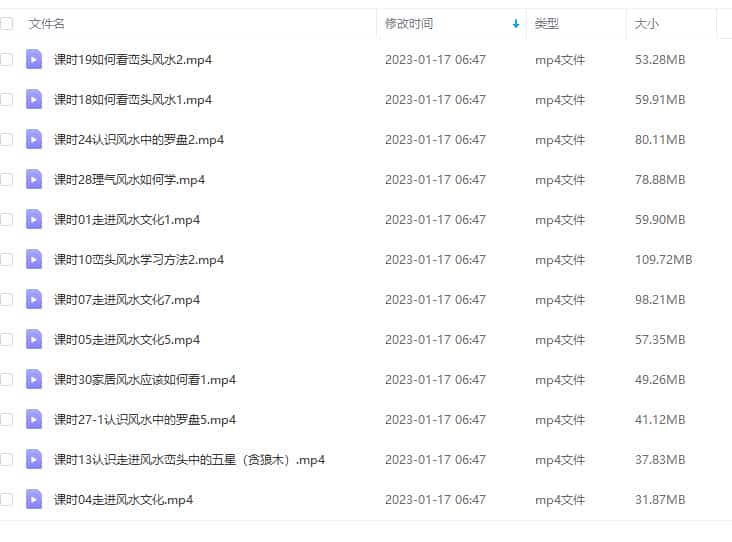Check the box for 课时05走进风水文化5.mp4
The height and width of the screenshot is (542, 732).
click(6, 339)
